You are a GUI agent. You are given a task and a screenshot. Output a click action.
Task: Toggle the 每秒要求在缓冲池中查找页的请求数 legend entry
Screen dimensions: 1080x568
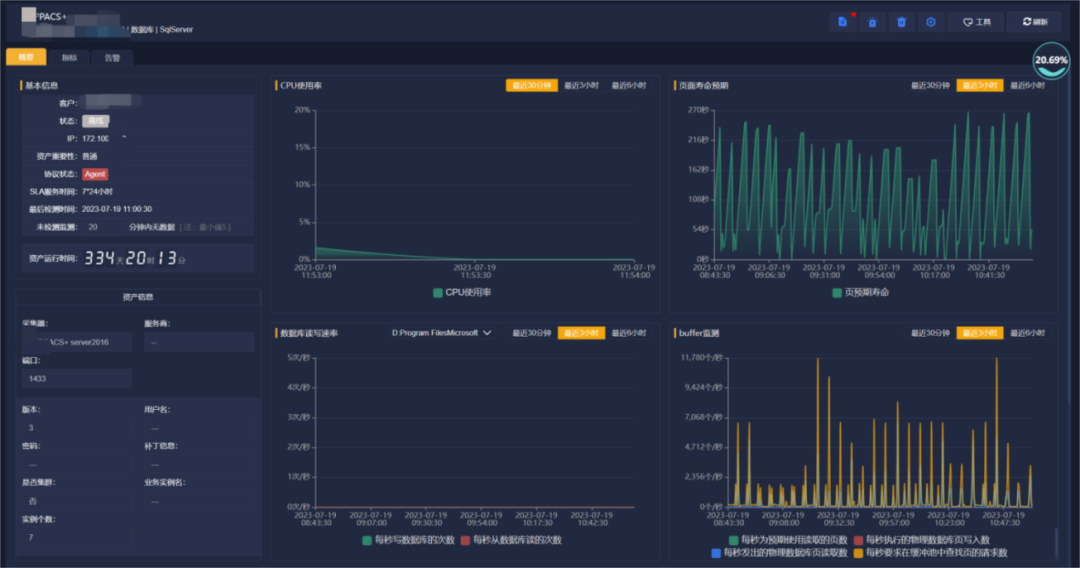pyautogui.click(x=931, y=553)
